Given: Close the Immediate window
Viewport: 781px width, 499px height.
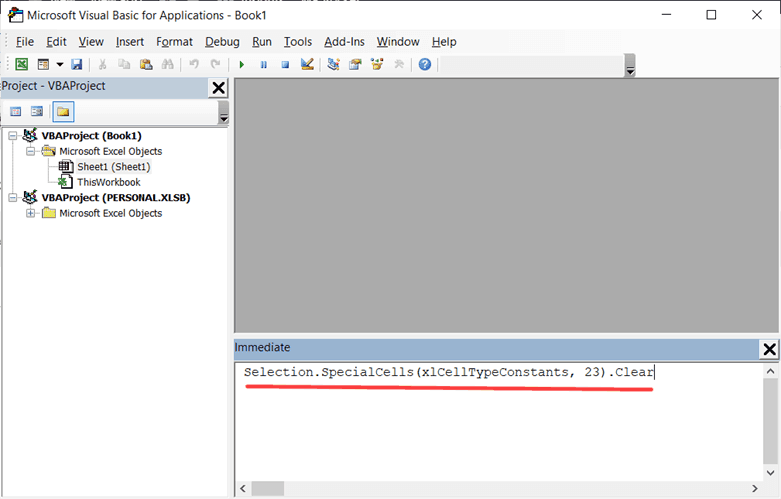Looking at the screenshot, I should click(x=769, y=349).
